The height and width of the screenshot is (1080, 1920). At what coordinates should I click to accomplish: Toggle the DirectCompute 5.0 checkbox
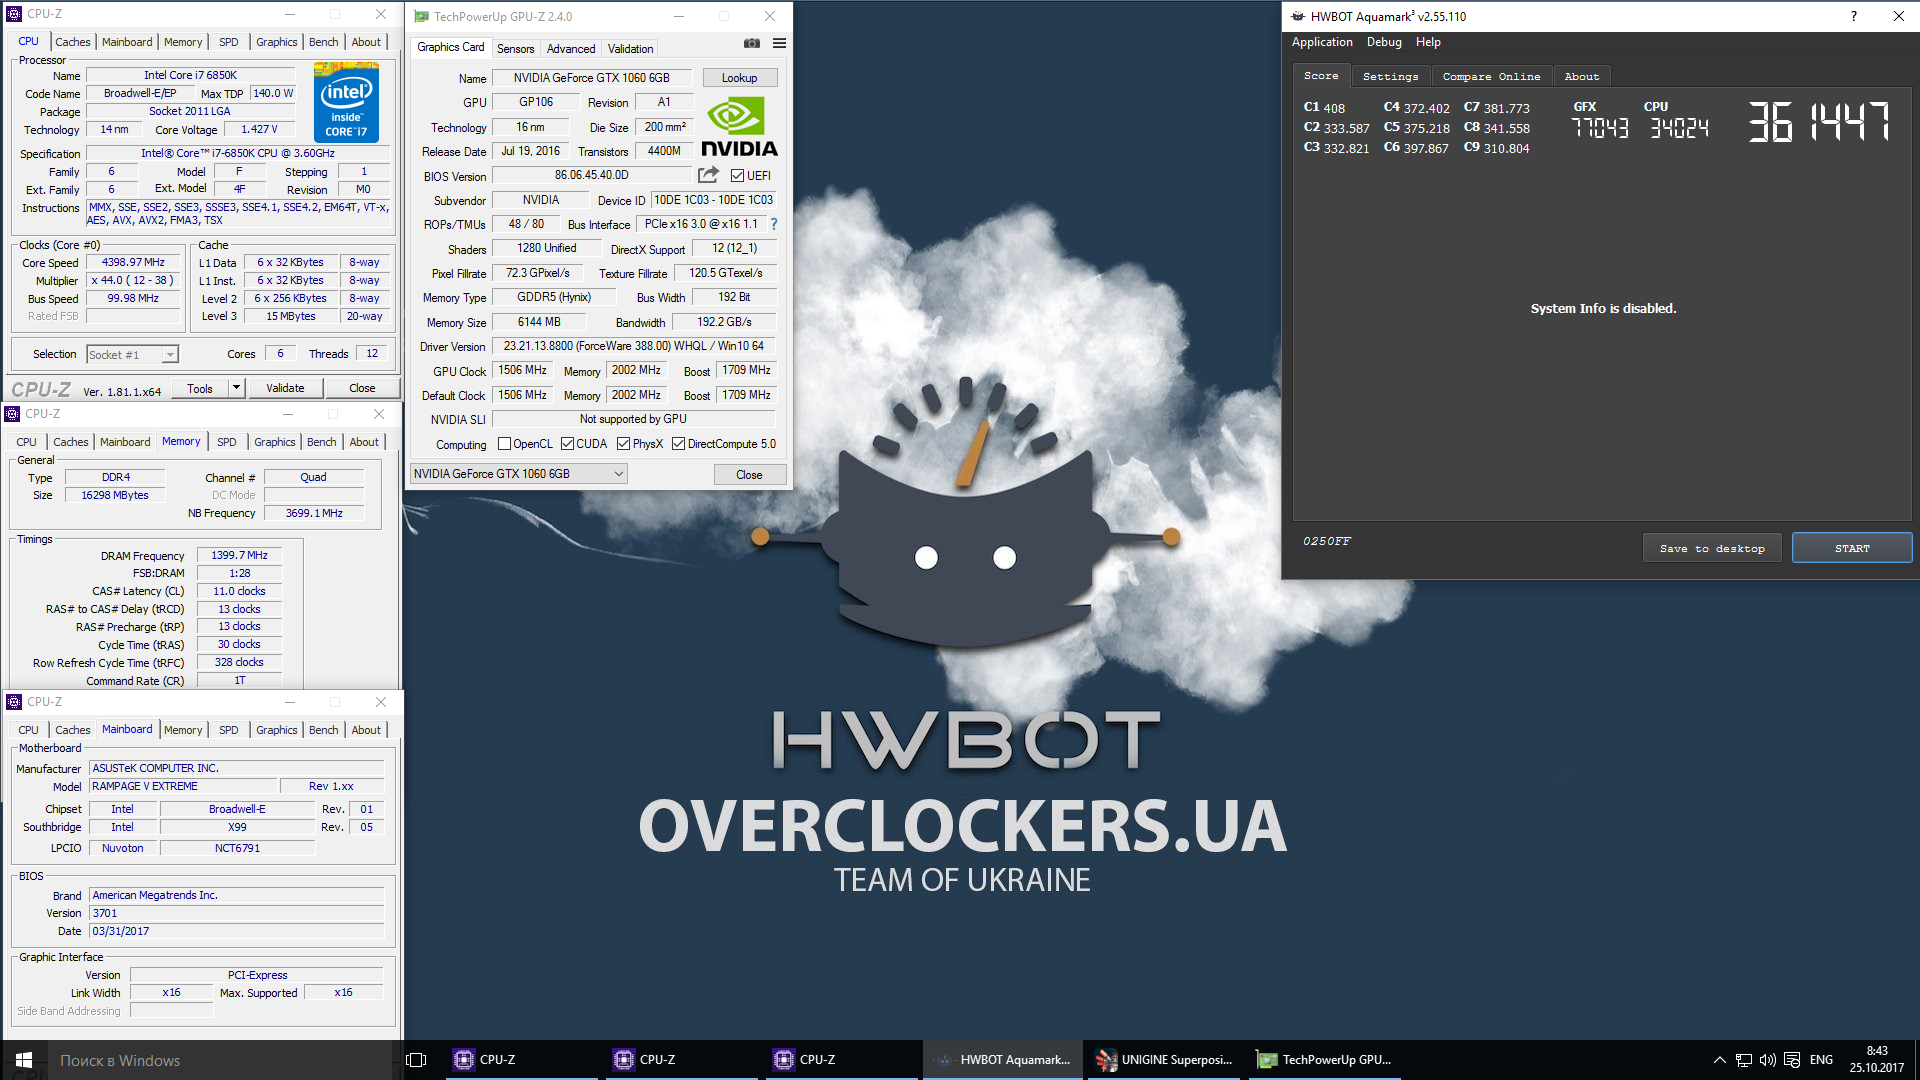(x=678, y=444)
